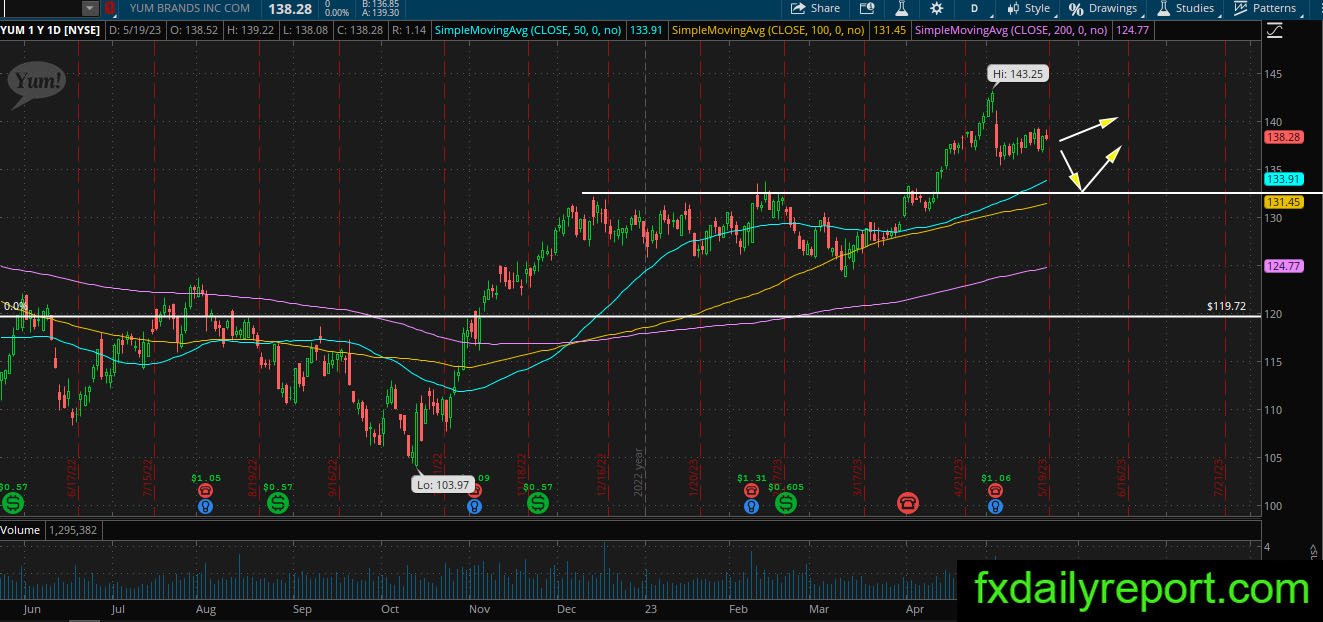This screenshot has height=622, width=1323.
Task: Open the news clock icon in toolbar
Action: click(x=867, y=8)
